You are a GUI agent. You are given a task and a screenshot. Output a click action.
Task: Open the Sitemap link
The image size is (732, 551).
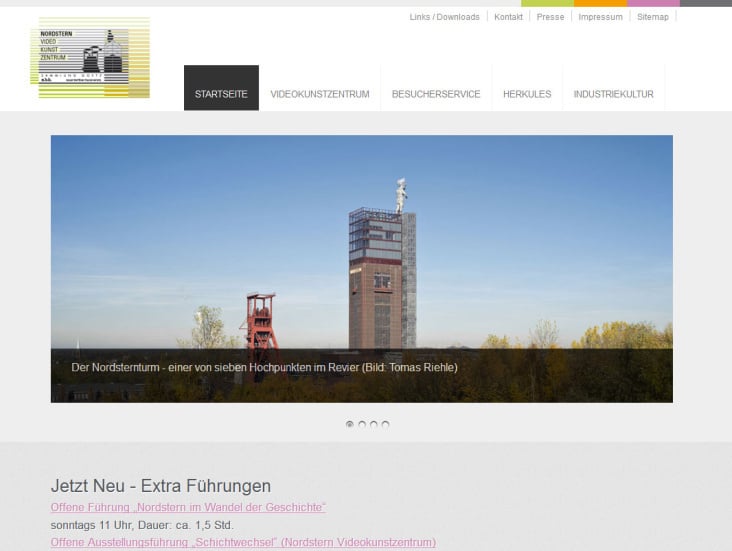tap(653, 17)
